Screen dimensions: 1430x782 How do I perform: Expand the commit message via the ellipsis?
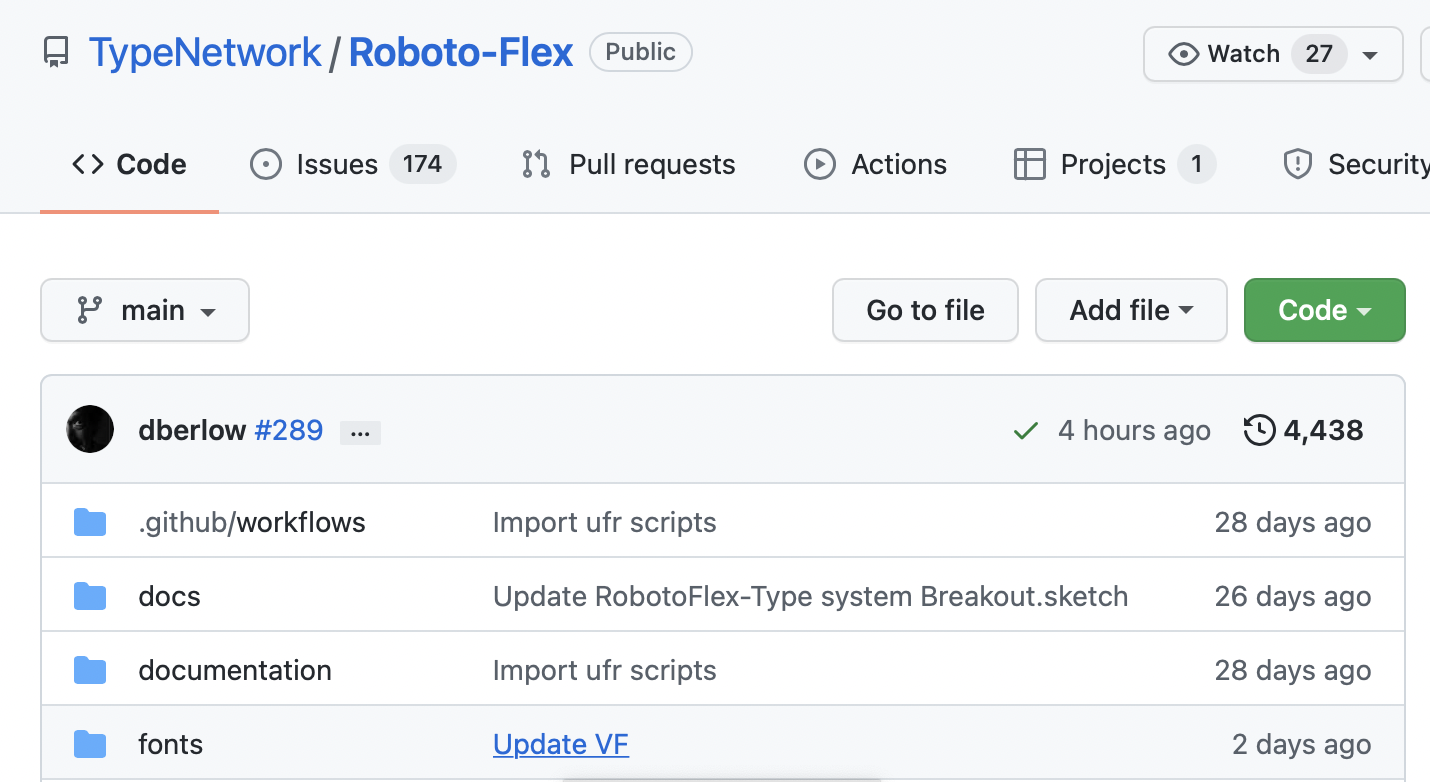pos(360,432)
